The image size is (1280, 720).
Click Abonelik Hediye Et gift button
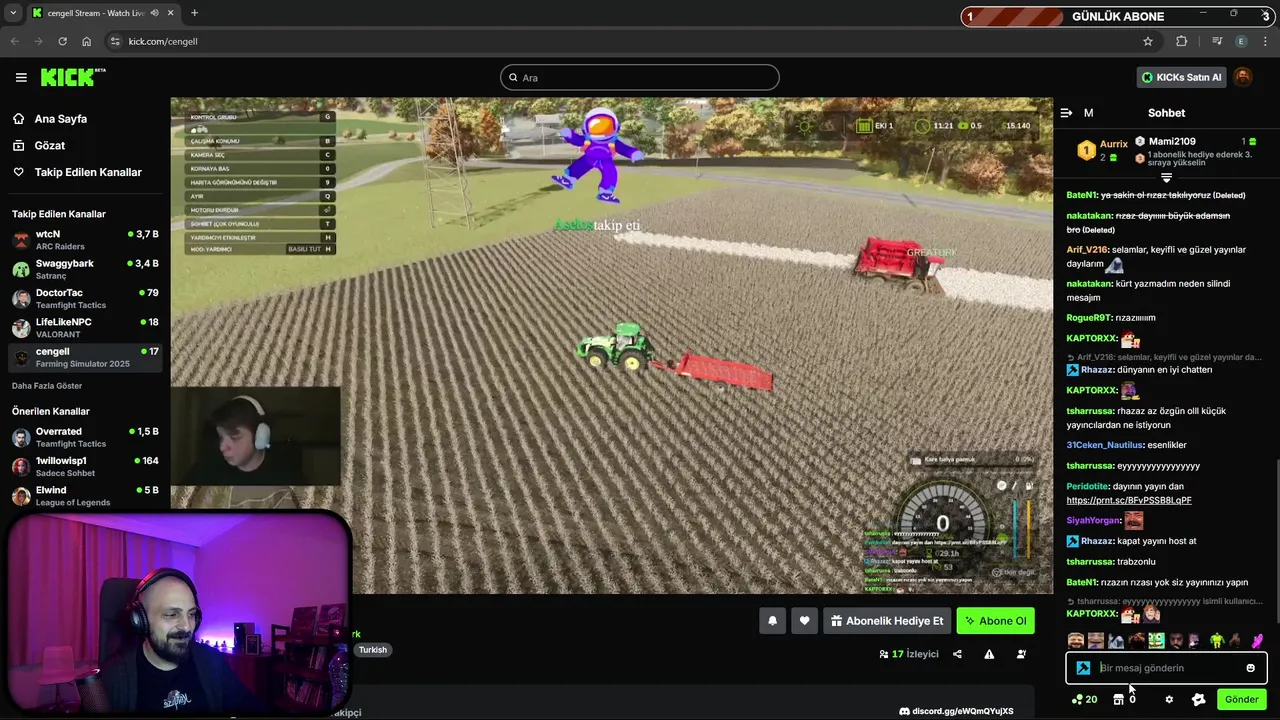(x=887, y=621)
